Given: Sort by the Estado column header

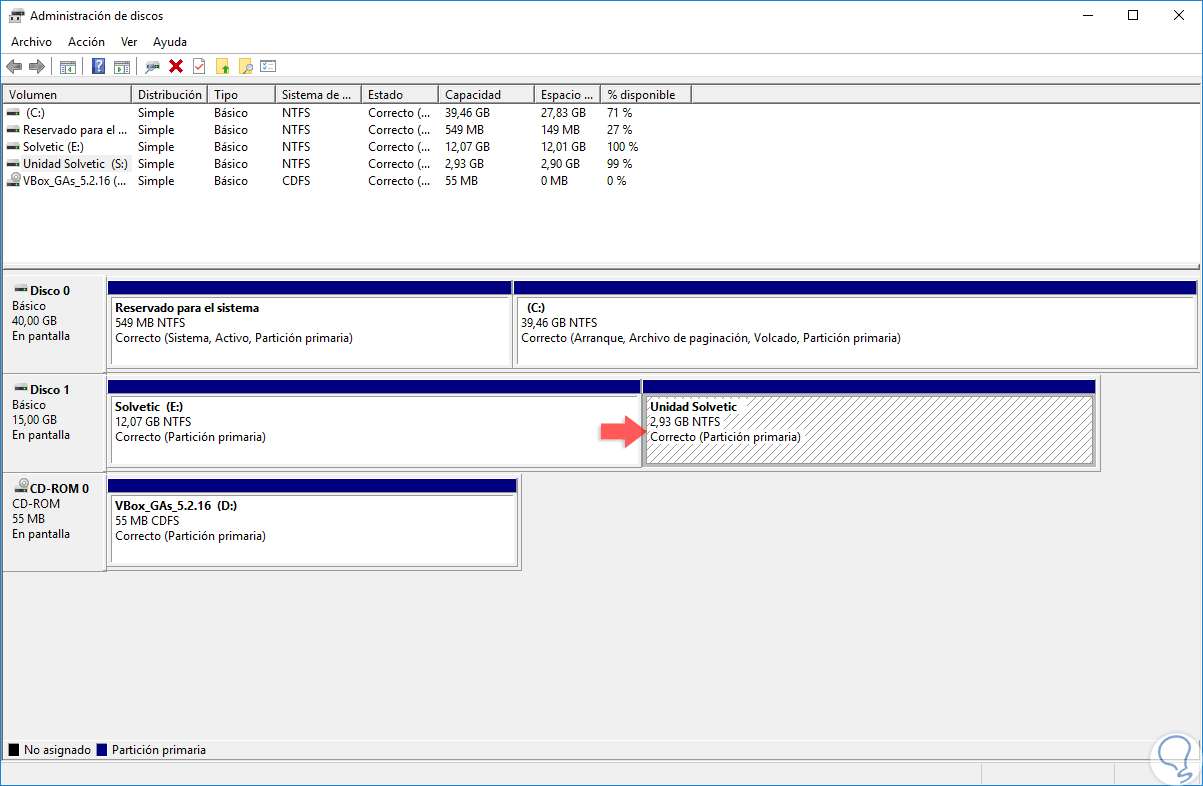Looking at the screenshot, I should coord(400,95).
